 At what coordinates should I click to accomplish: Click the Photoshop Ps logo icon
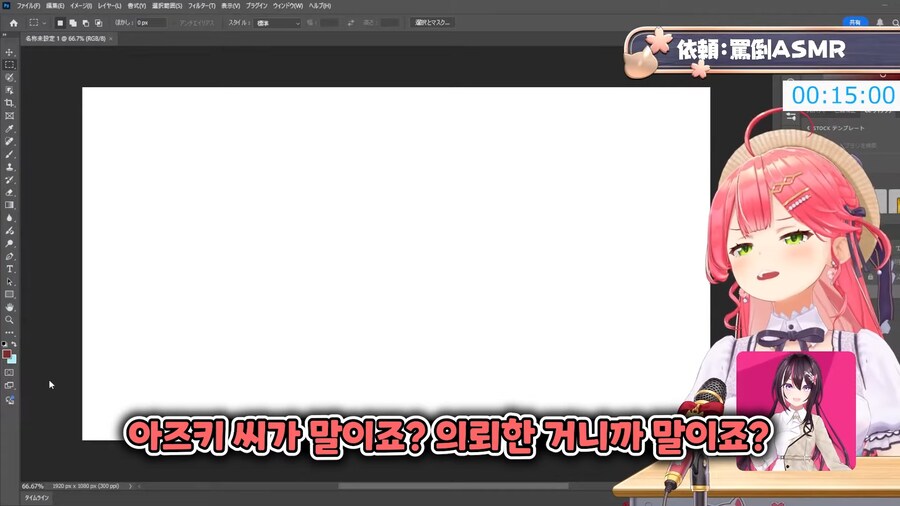(6, 6)
